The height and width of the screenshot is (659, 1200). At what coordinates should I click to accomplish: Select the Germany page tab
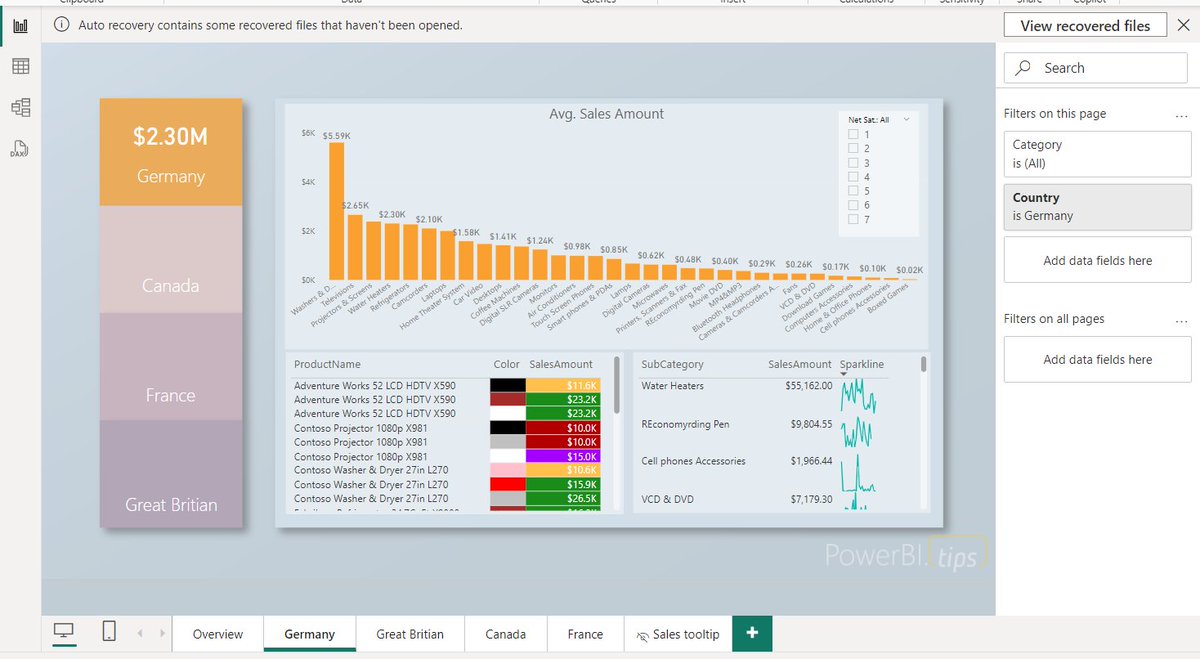pyautogui.click(x=310, y=634)
